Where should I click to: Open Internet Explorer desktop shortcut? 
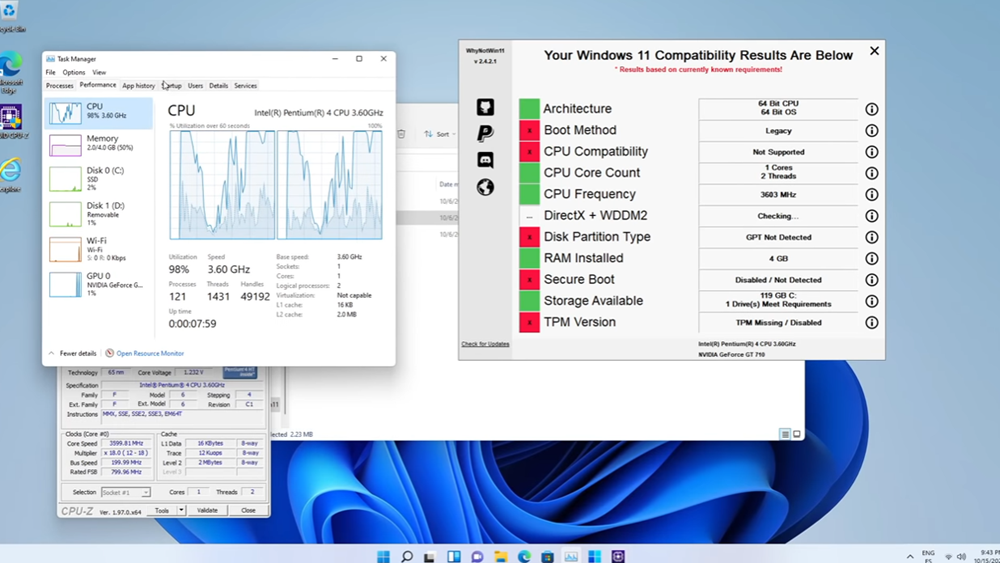click(x=10, y=175)
